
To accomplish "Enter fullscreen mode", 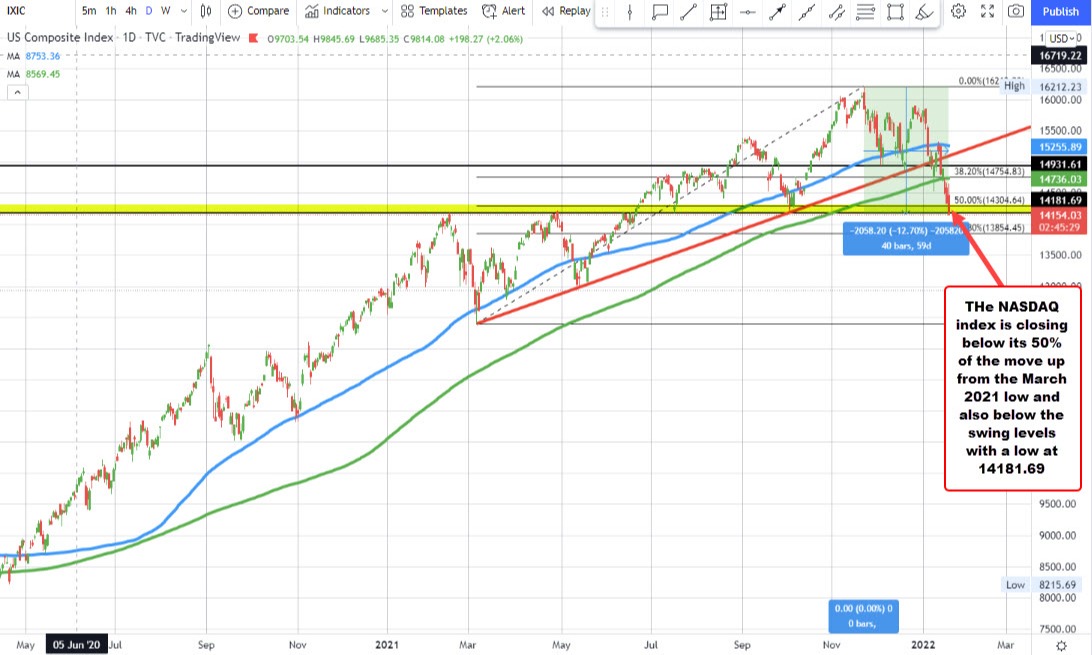I will pyautogui.click(x=987, y=11).
